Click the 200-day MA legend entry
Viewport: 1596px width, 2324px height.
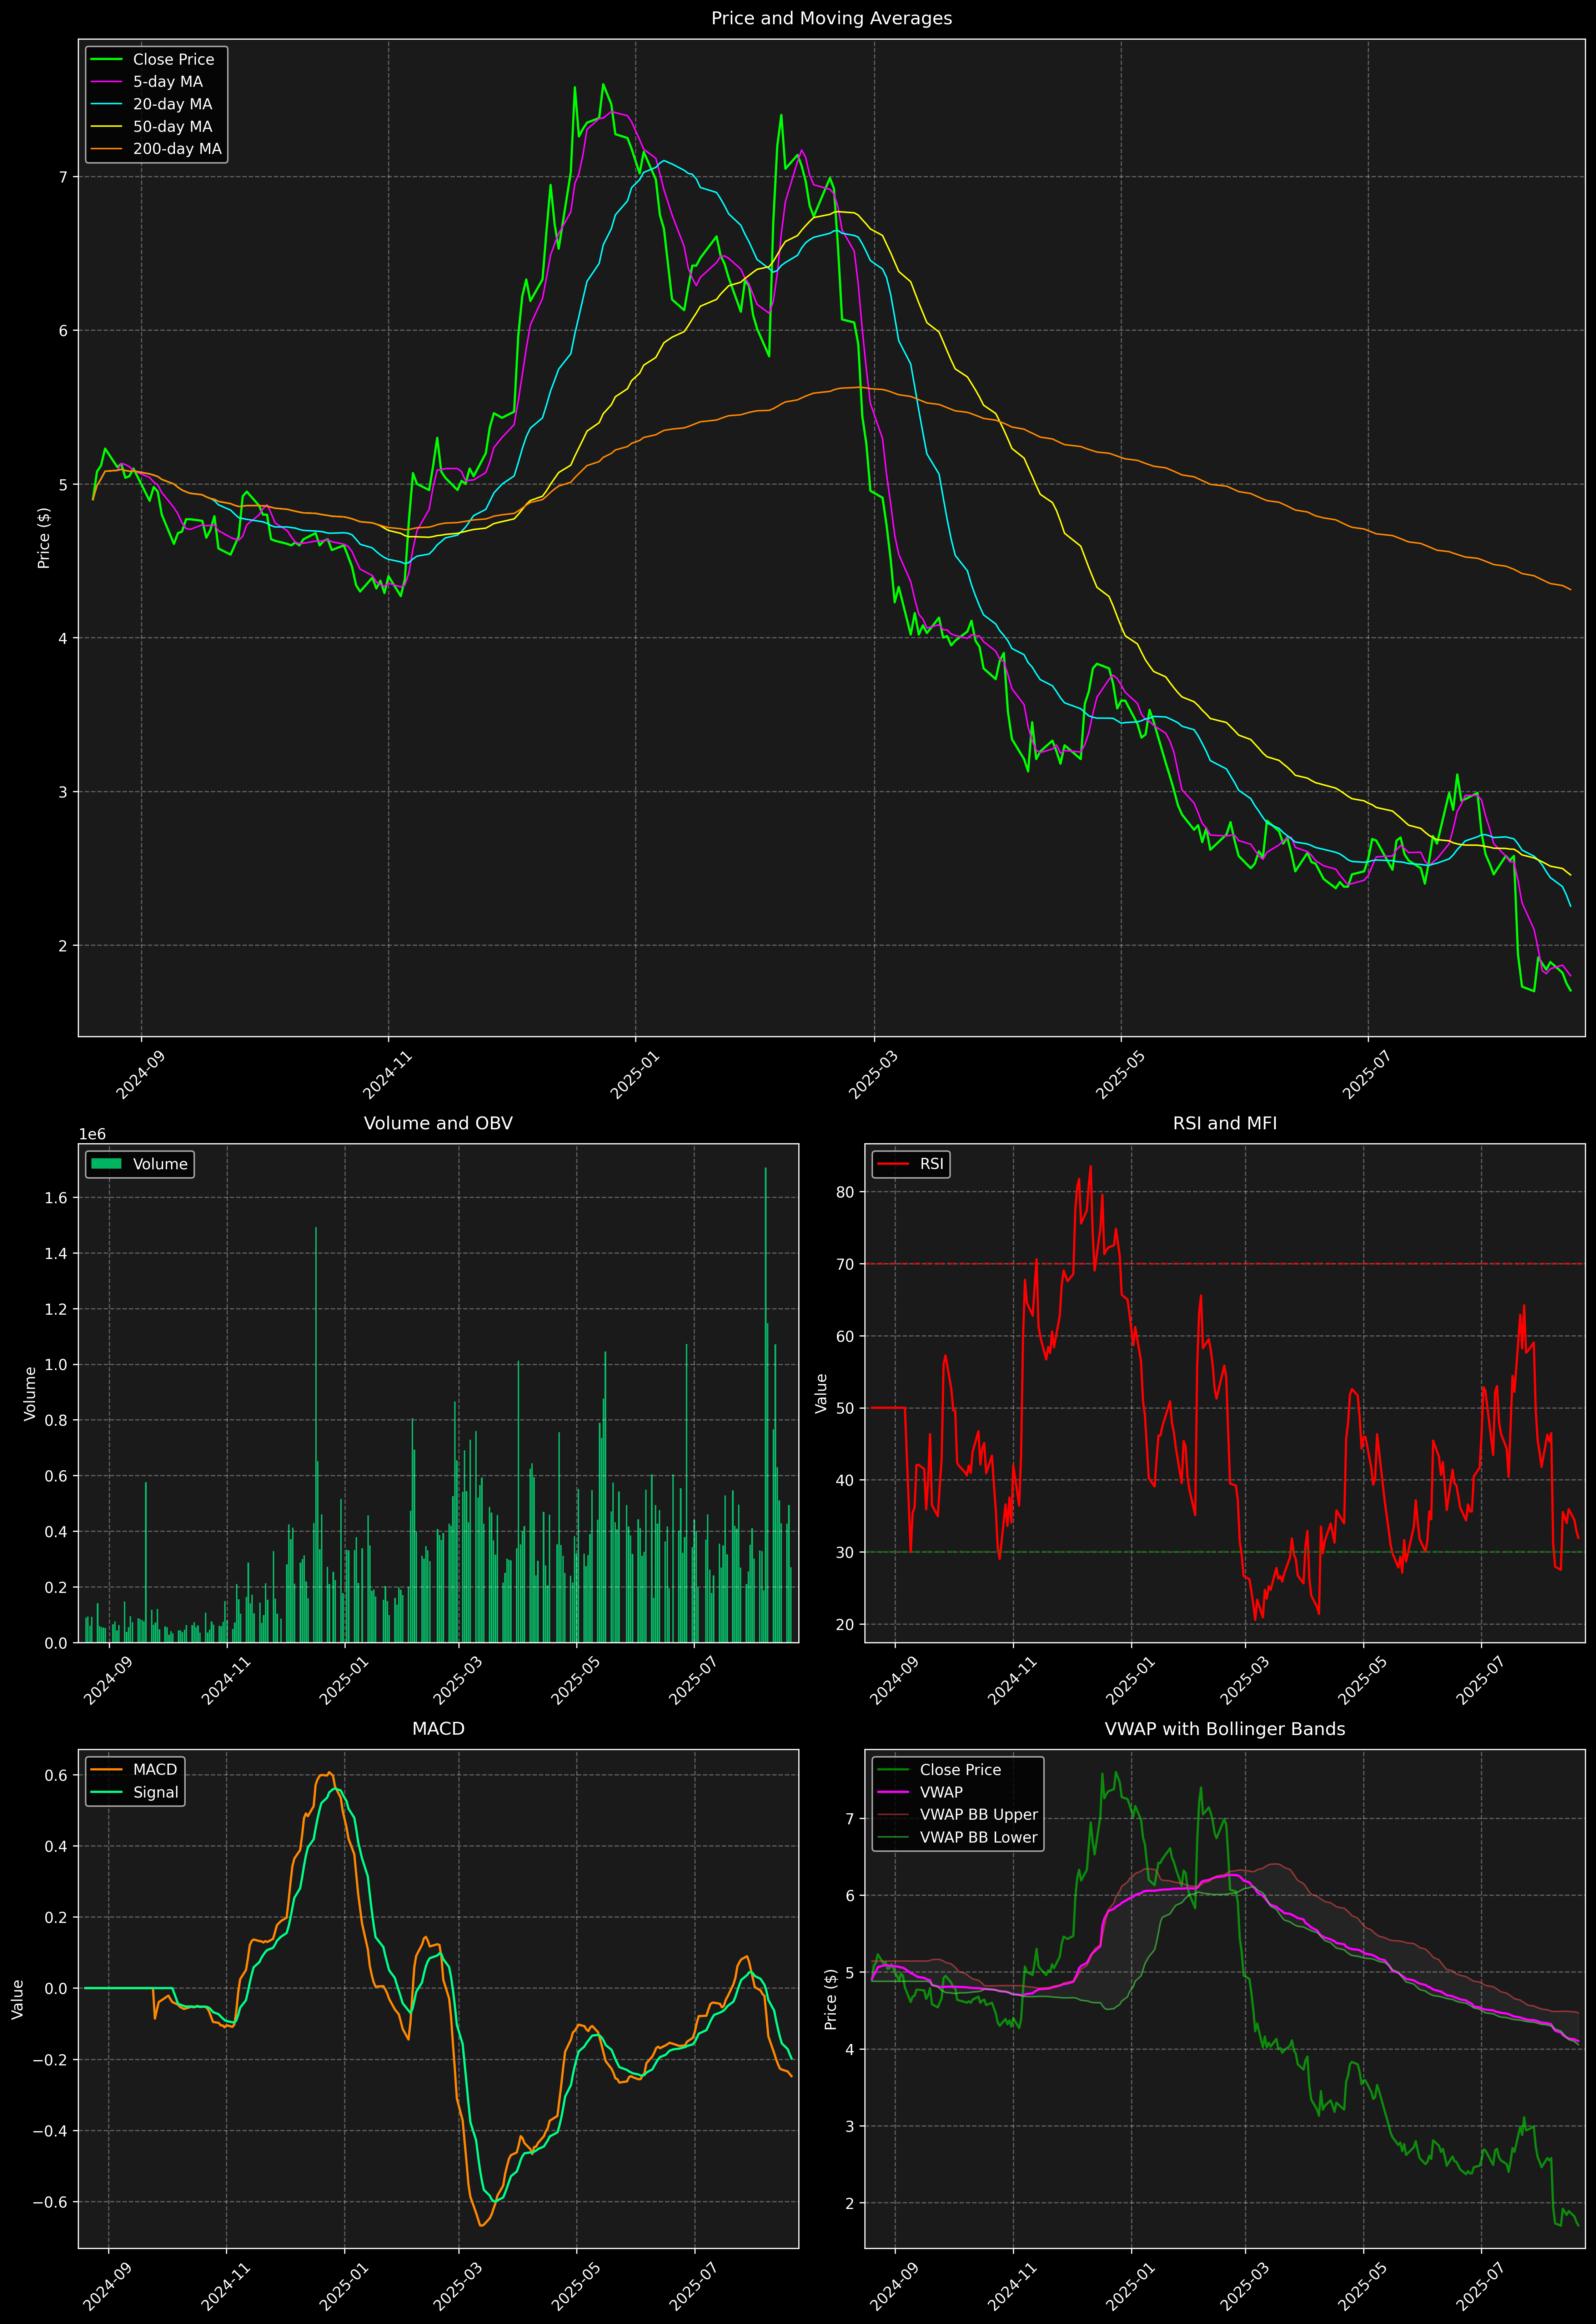[x=177, y=149]
